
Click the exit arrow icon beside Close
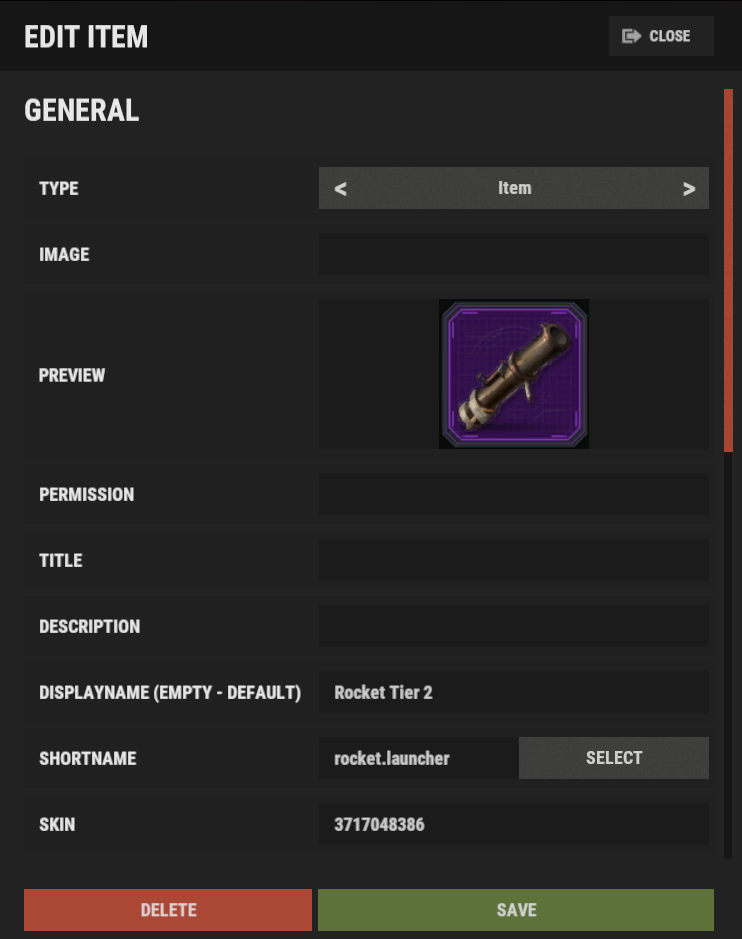[x=631, y=36]
